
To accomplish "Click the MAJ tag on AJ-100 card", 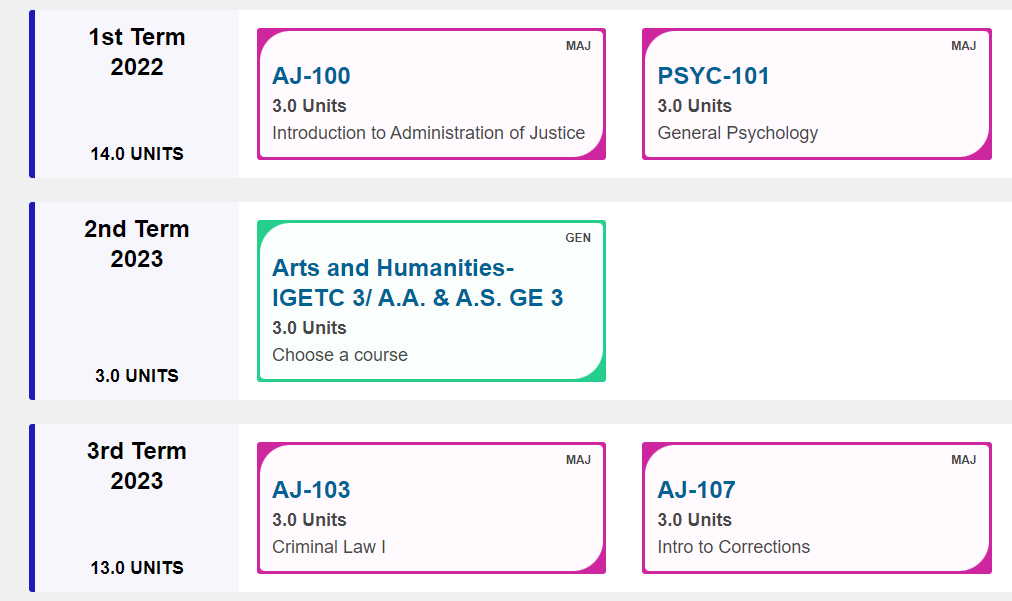I will [578, 46].
